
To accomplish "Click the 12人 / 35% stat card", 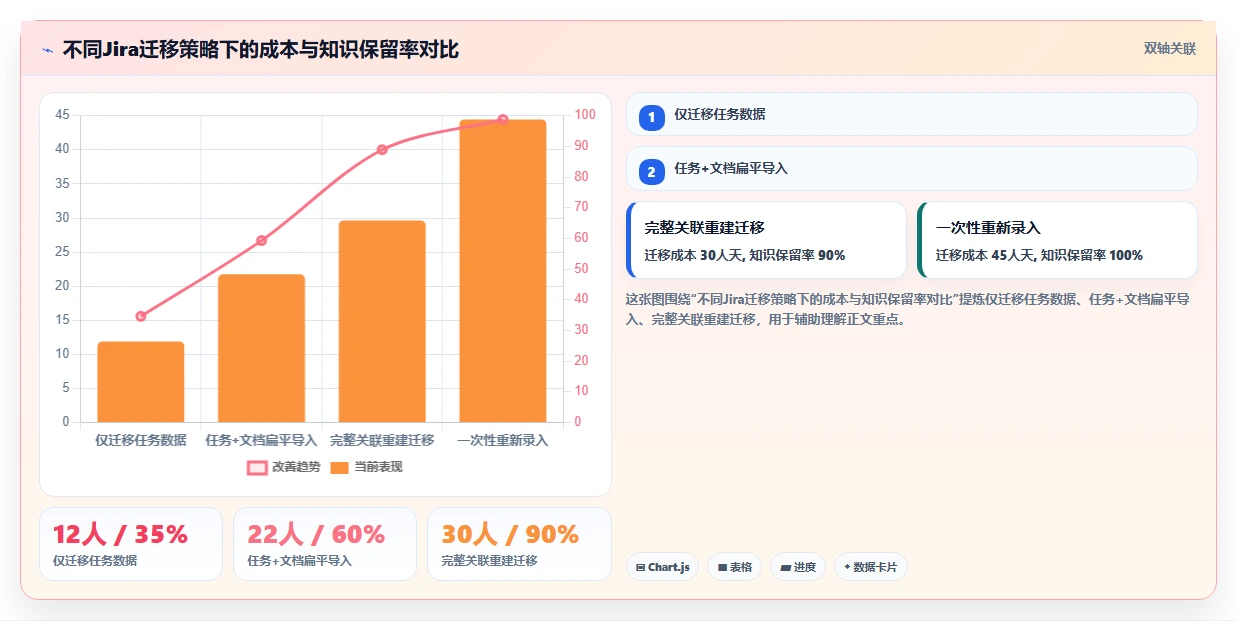I will pyautogui.click(x=130, y=544).
